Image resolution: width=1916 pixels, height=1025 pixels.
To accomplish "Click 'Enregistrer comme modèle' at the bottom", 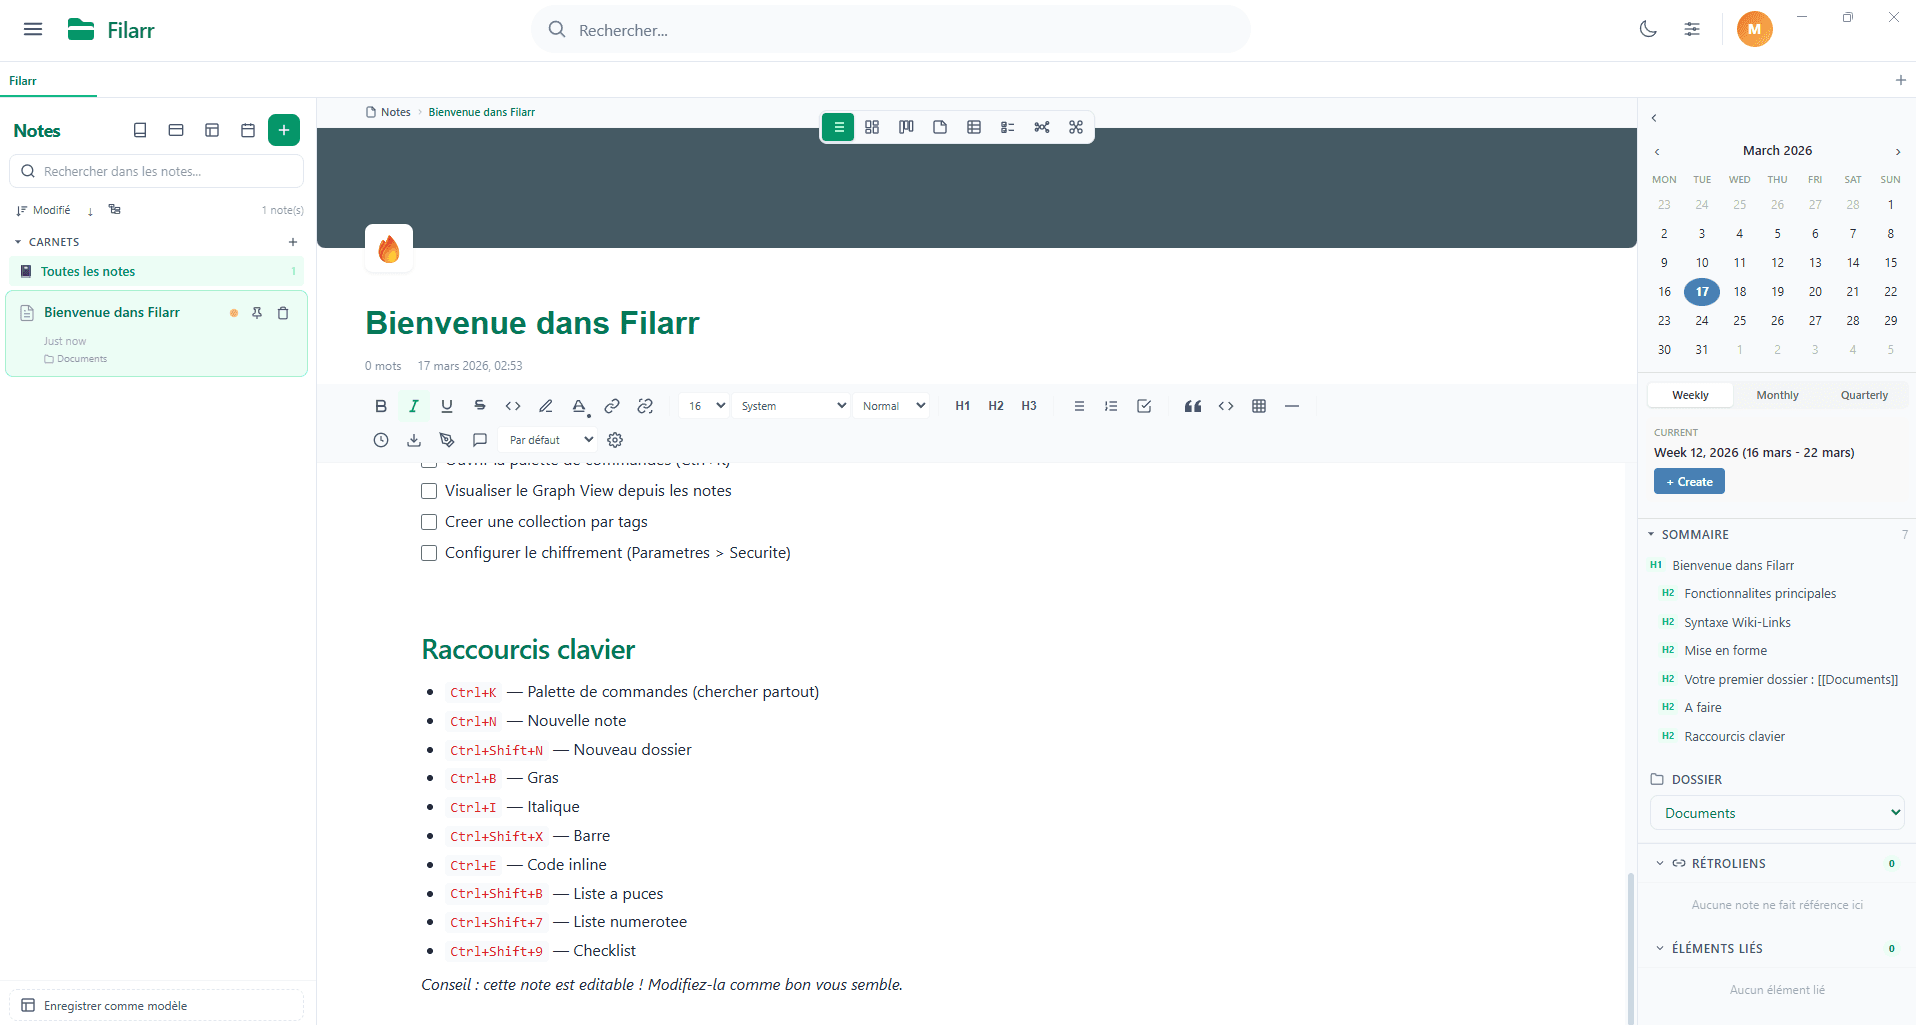I will pos(156,1004).
